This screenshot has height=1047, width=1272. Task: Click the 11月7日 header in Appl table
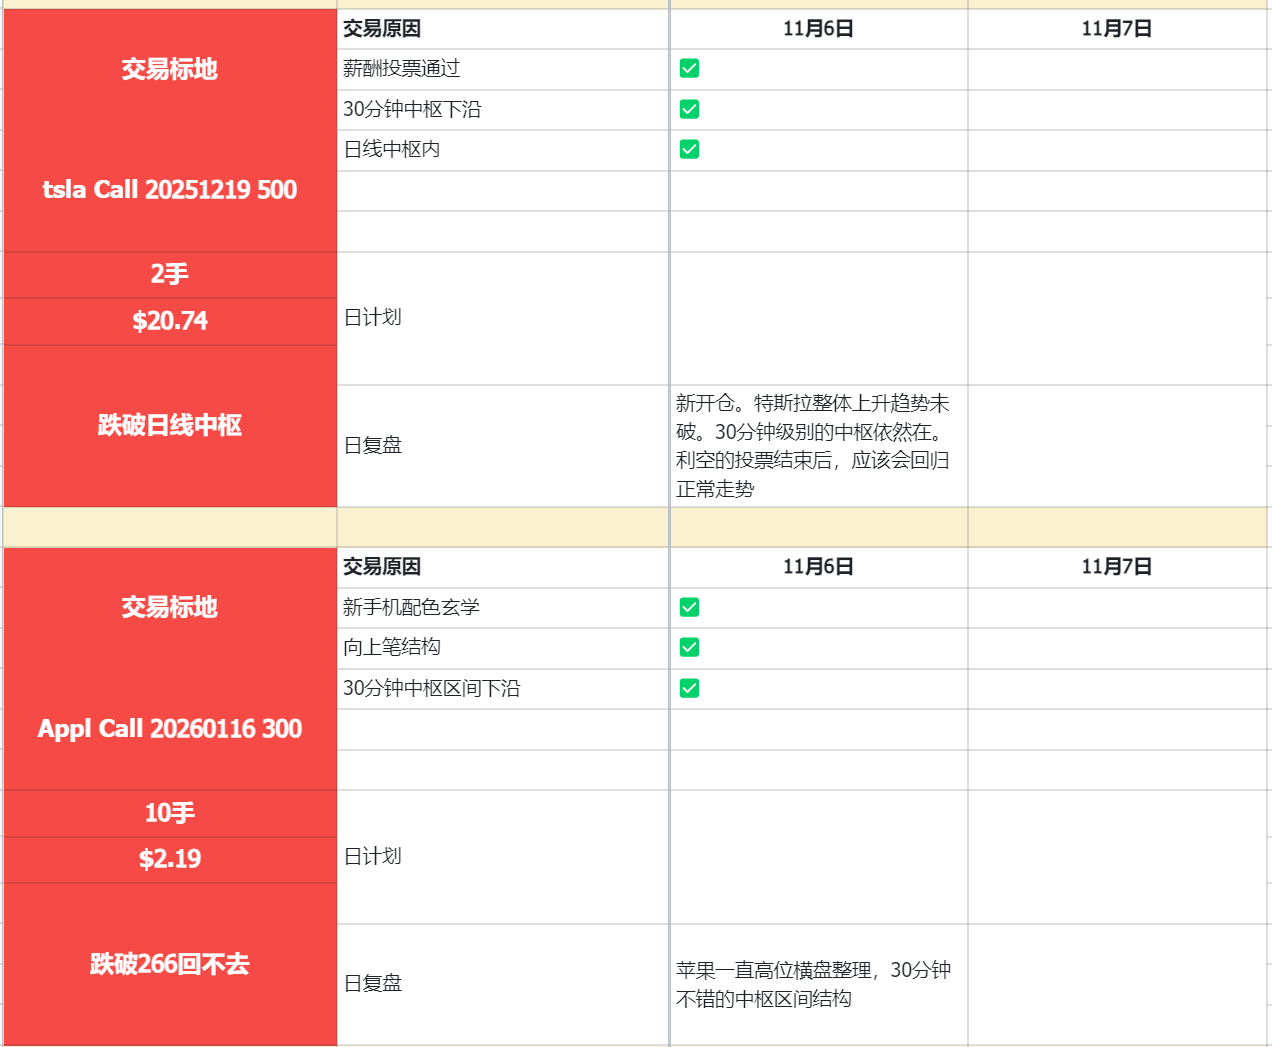pos(1118,567)
